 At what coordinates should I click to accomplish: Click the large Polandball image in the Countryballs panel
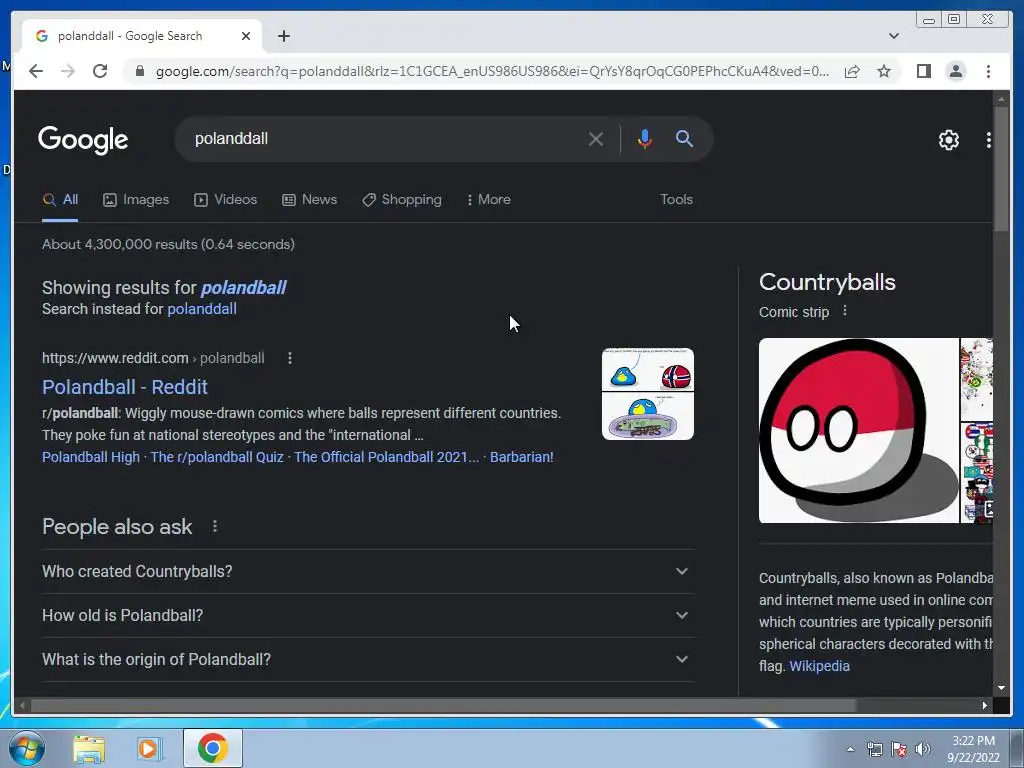point(859,430)
